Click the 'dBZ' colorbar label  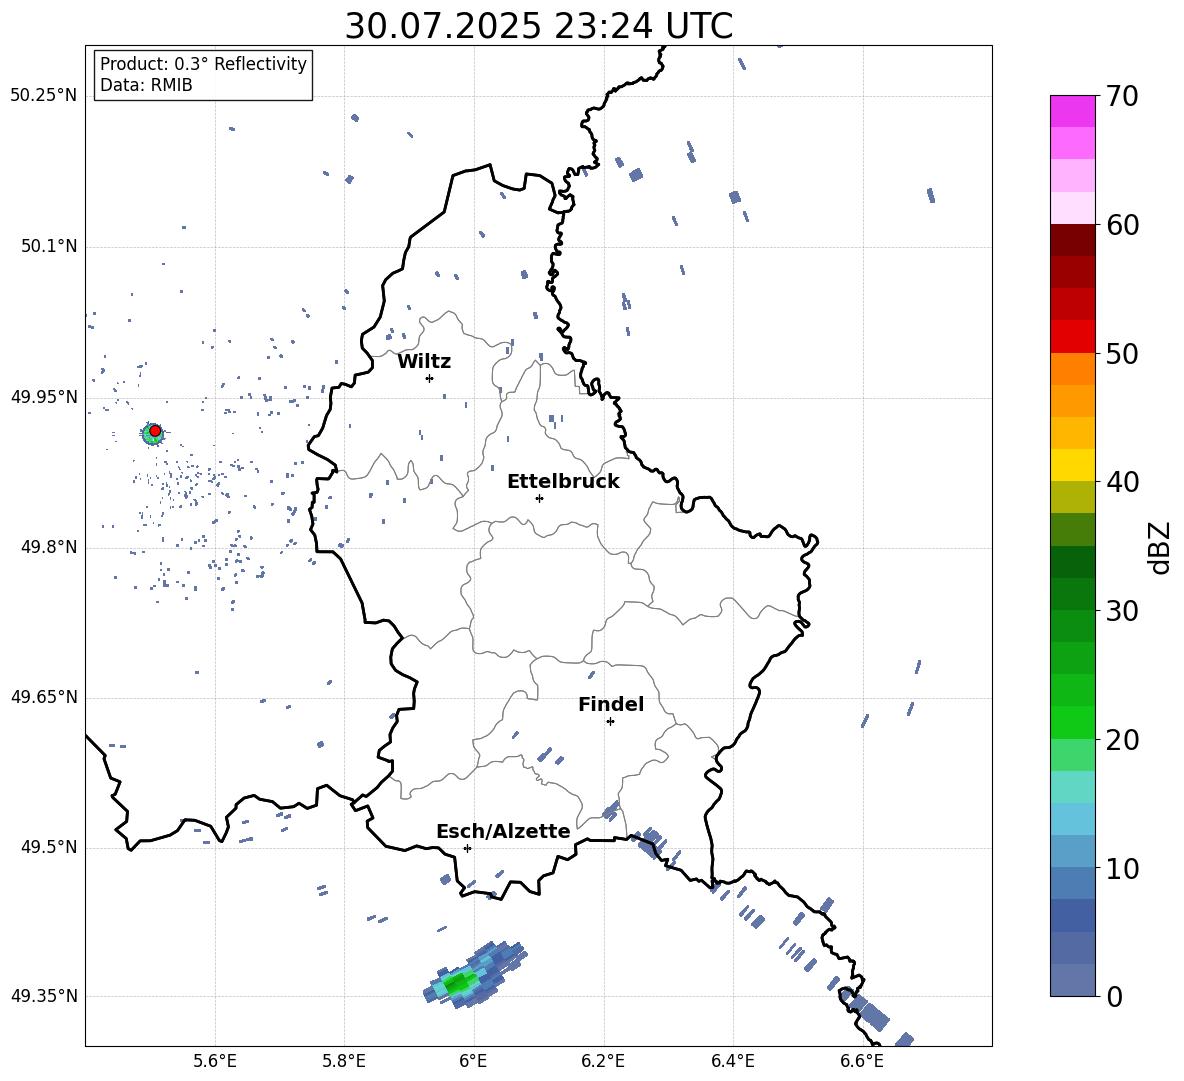(x=1161, y=547)
